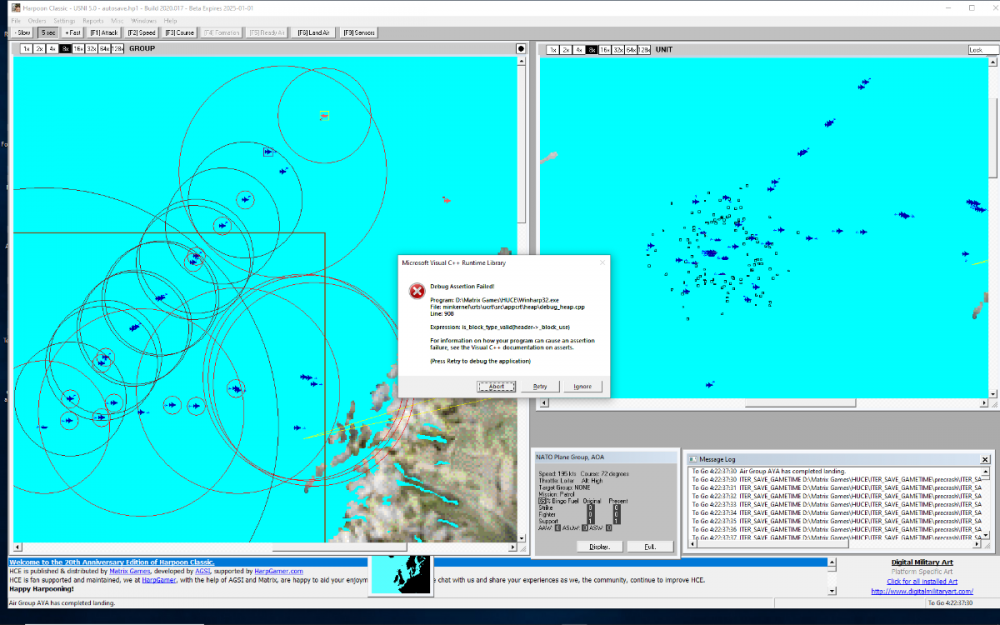Image resolution: width=1000 pixels, height=625 pixels.
Task: Click the Fast time compression button
Action: [x=73, y=33]
